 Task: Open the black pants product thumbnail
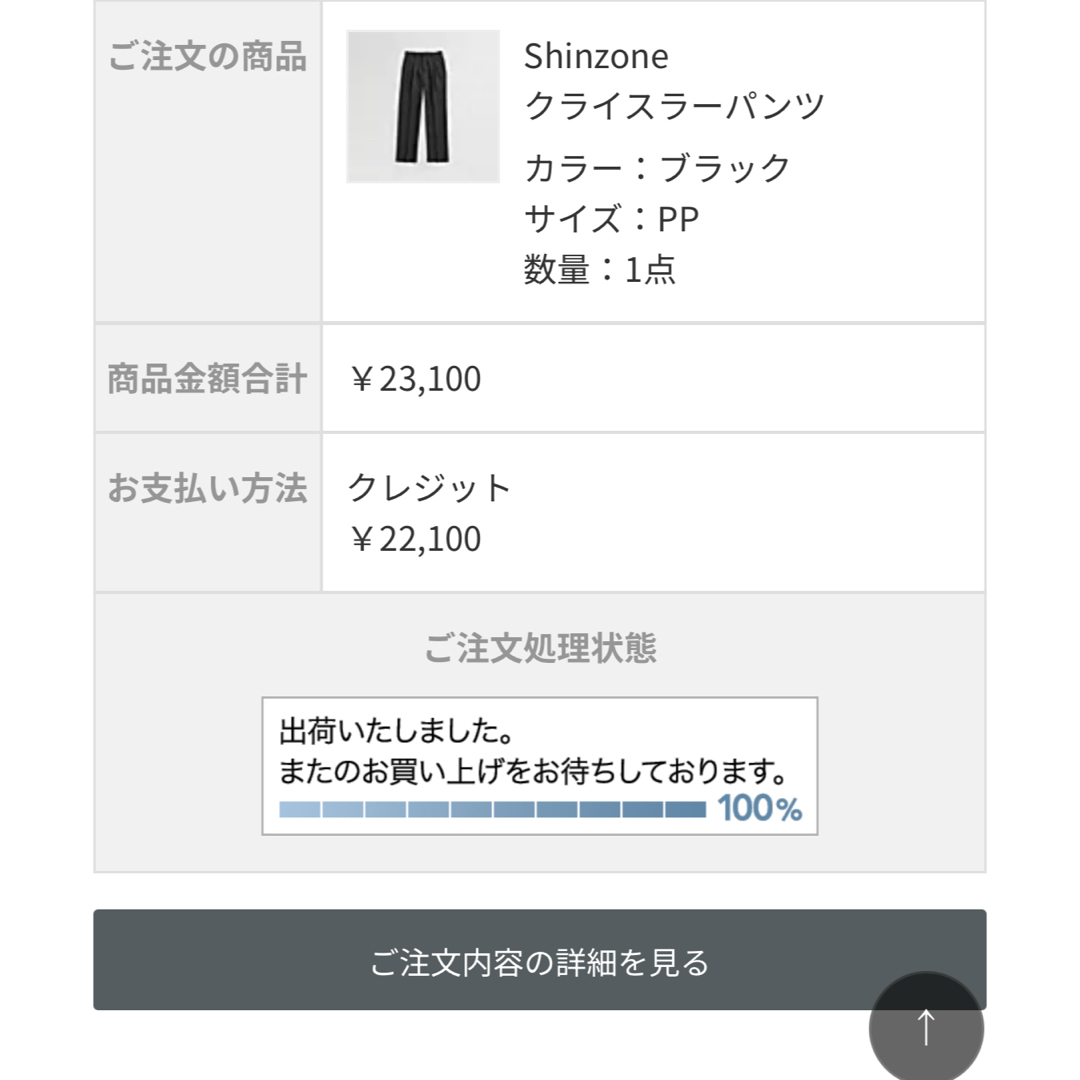[423, 106]
